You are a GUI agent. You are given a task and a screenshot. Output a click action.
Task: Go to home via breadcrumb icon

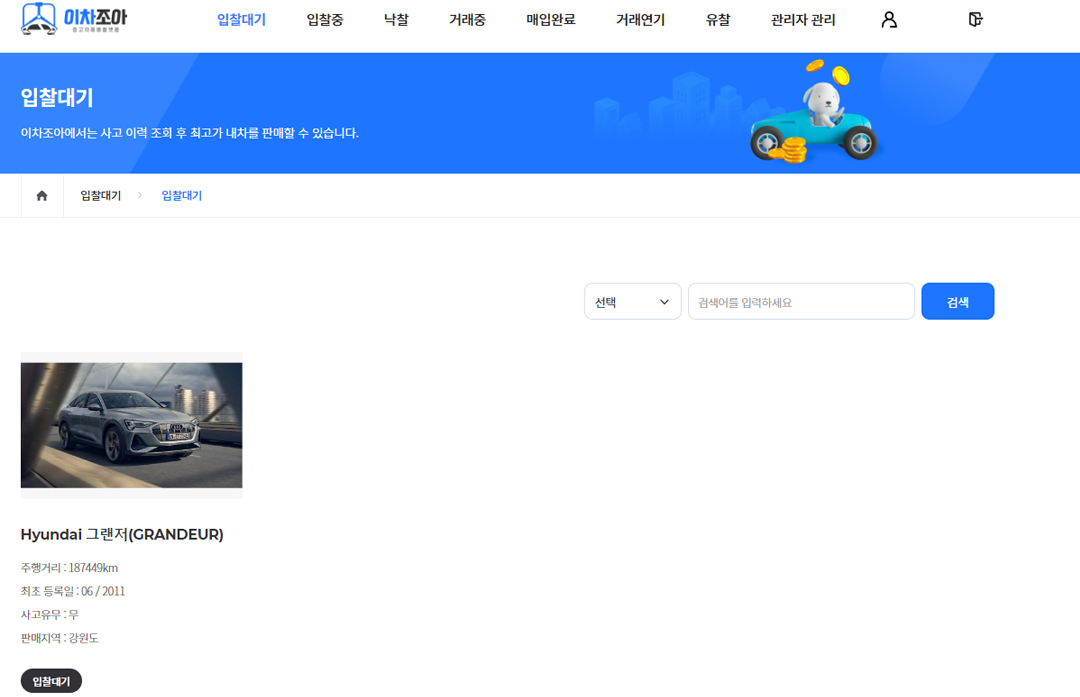point(42,196)
